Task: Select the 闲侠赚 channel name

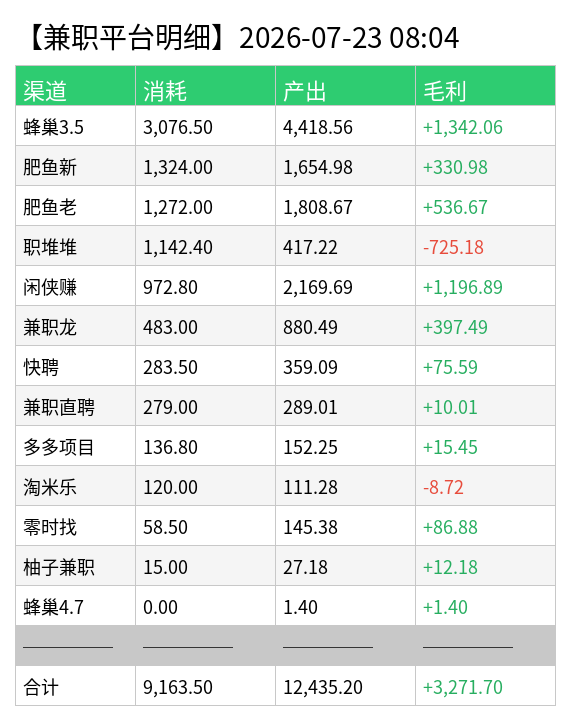Action: [x=50, y=287]
